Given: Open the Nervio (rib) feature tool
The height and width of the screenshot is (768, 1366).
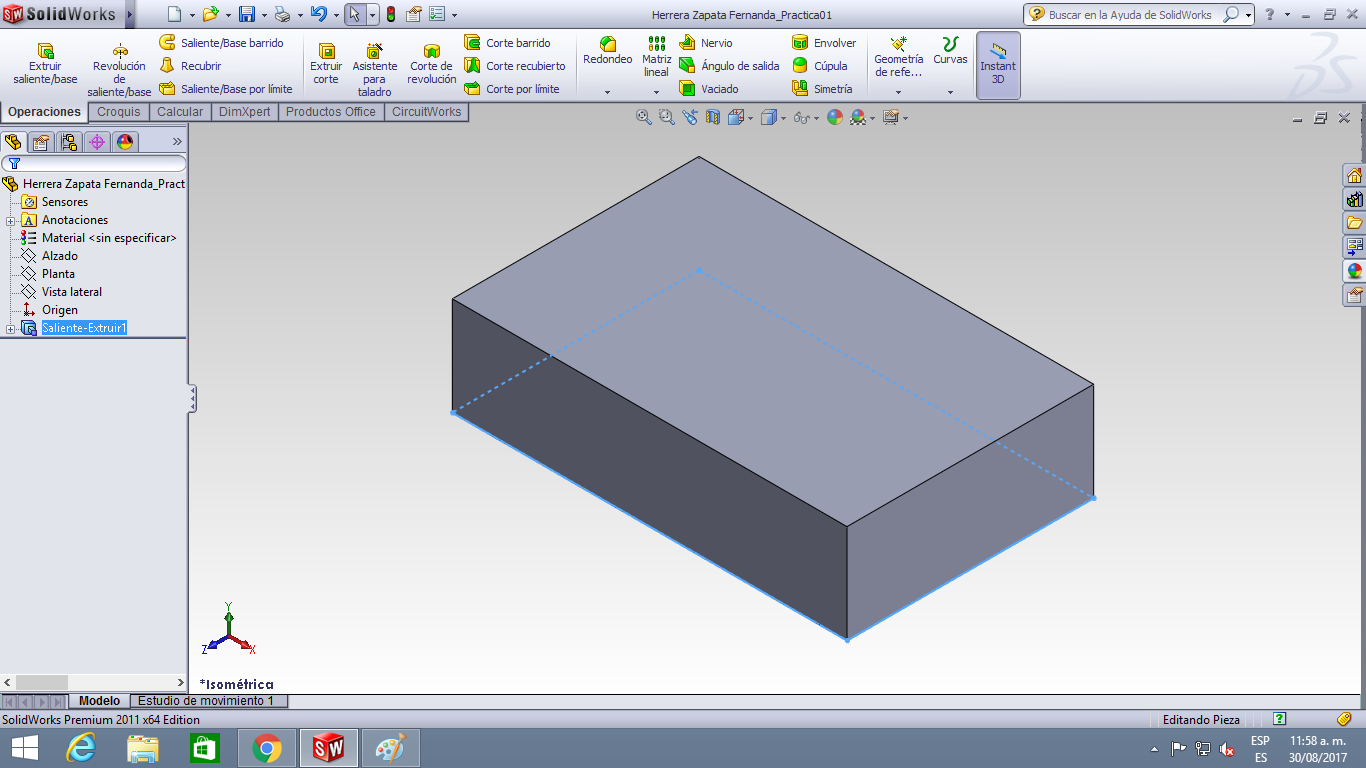Looking at the screenshot, I should [x=716, y=43].
